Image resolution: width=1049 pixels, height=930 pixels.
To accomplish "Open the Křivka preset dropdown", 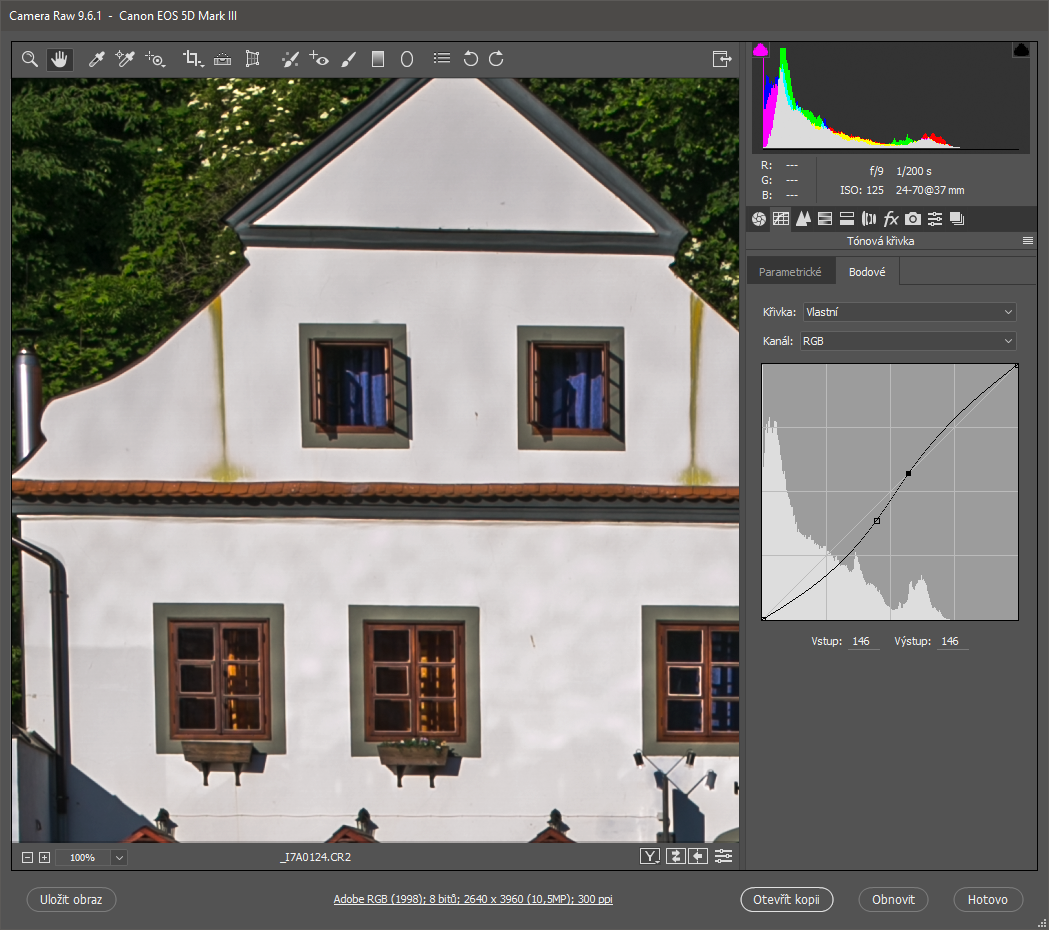I will coord(908,312).
